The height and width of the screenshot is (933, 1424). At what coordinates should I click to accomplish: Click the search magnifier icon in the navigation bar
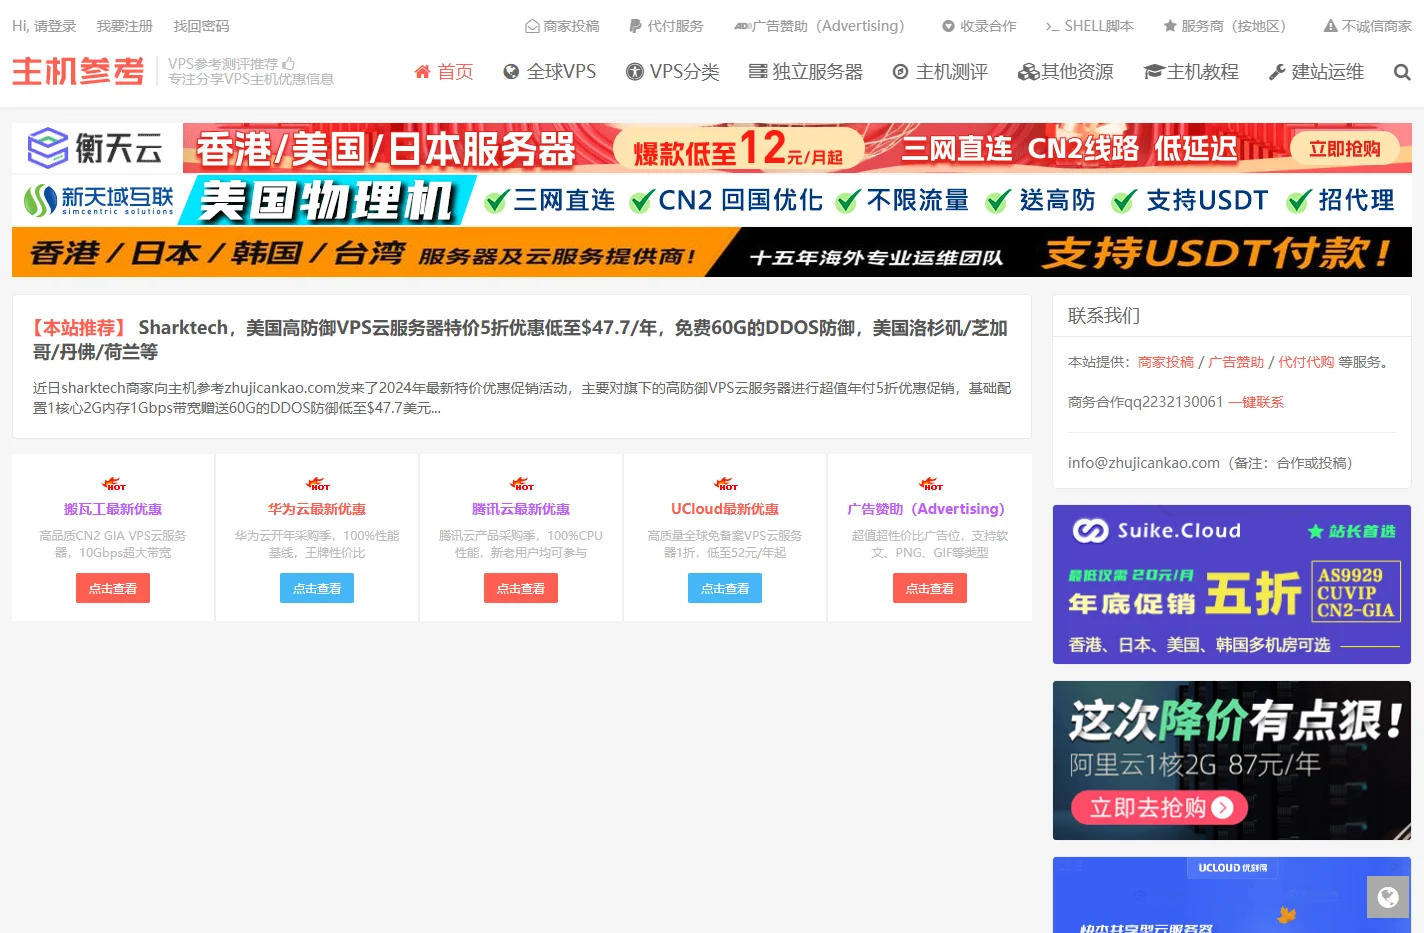click(x=1402, y=72)
